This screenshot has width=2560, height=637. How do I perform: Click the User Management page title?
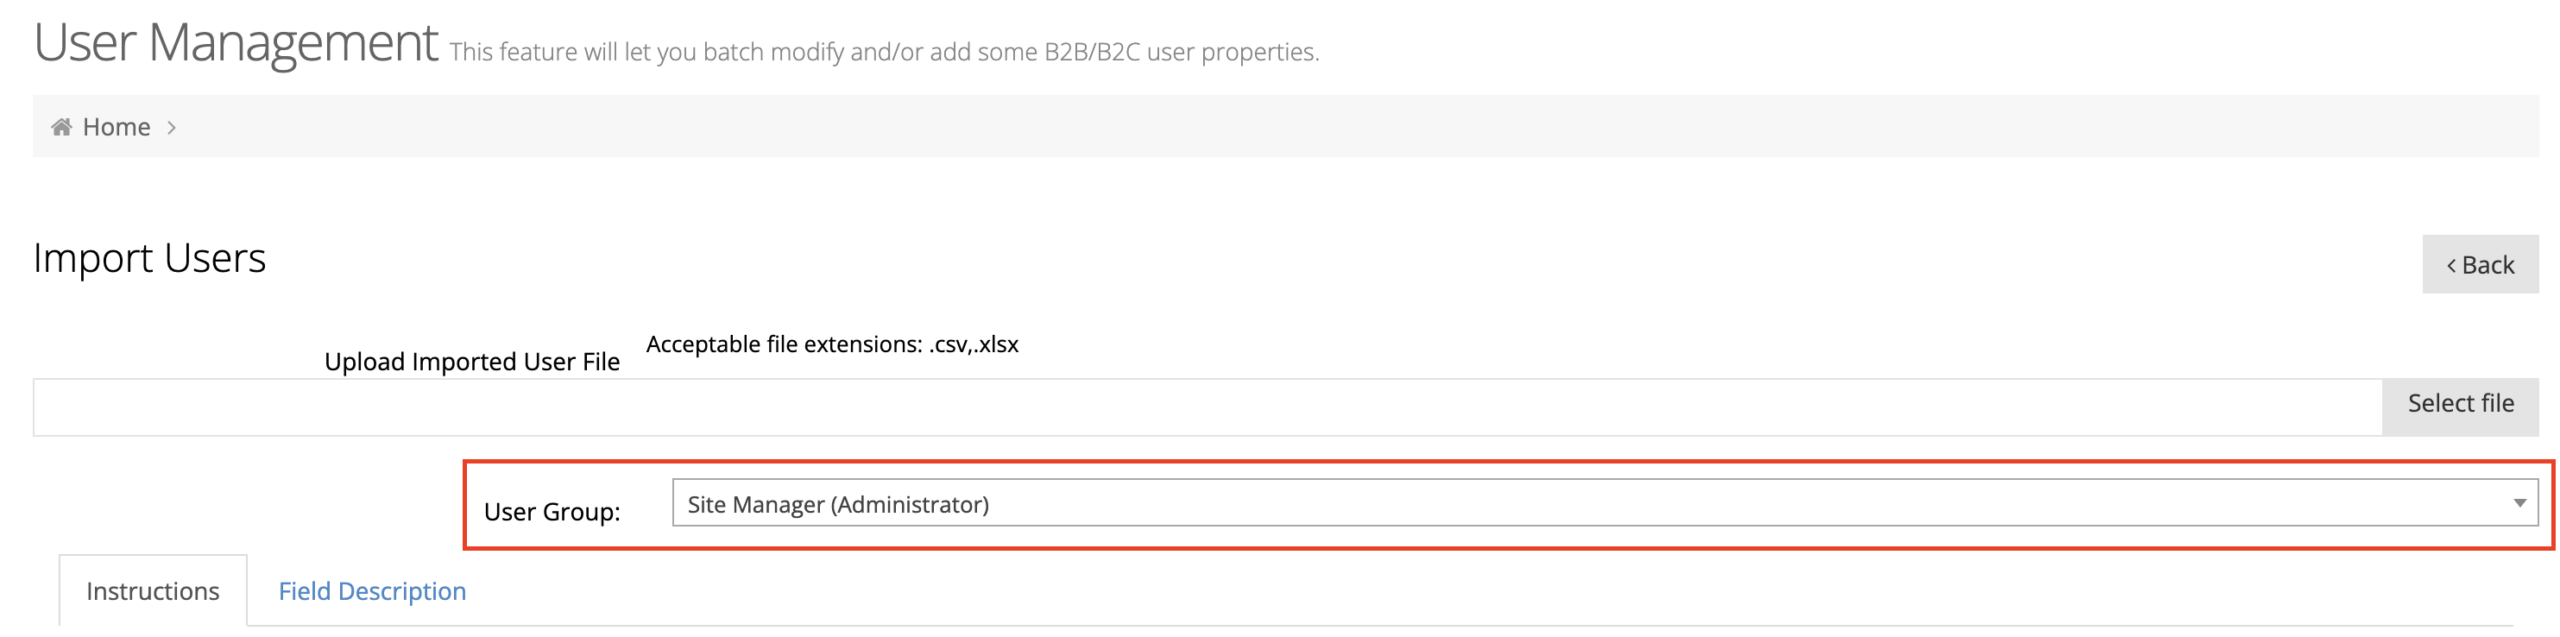tap(235, 43)
